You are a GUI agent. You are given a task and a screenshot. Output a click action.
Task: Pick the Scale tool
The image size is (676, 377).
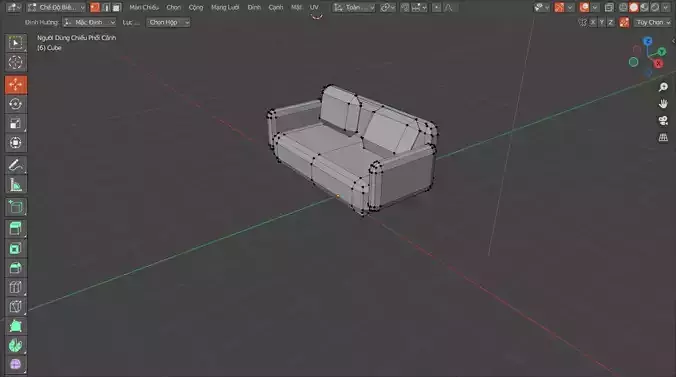coord(16,124)
